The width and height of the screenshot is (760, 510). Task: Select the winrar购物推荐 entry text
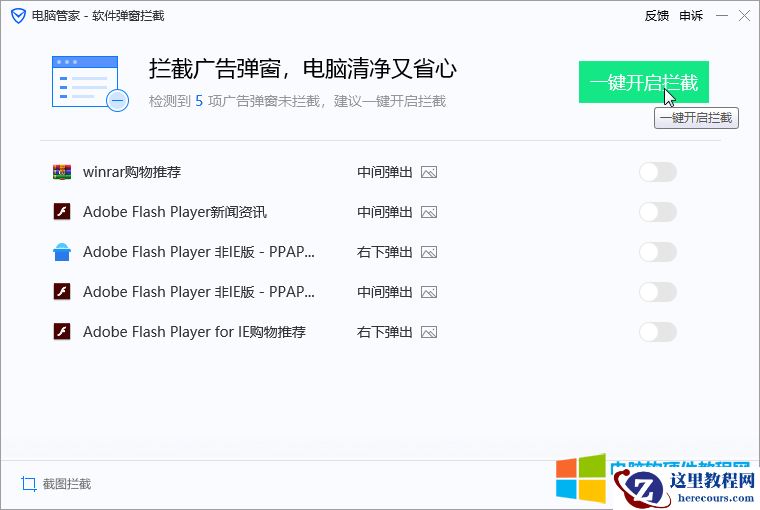coord(132,172)
